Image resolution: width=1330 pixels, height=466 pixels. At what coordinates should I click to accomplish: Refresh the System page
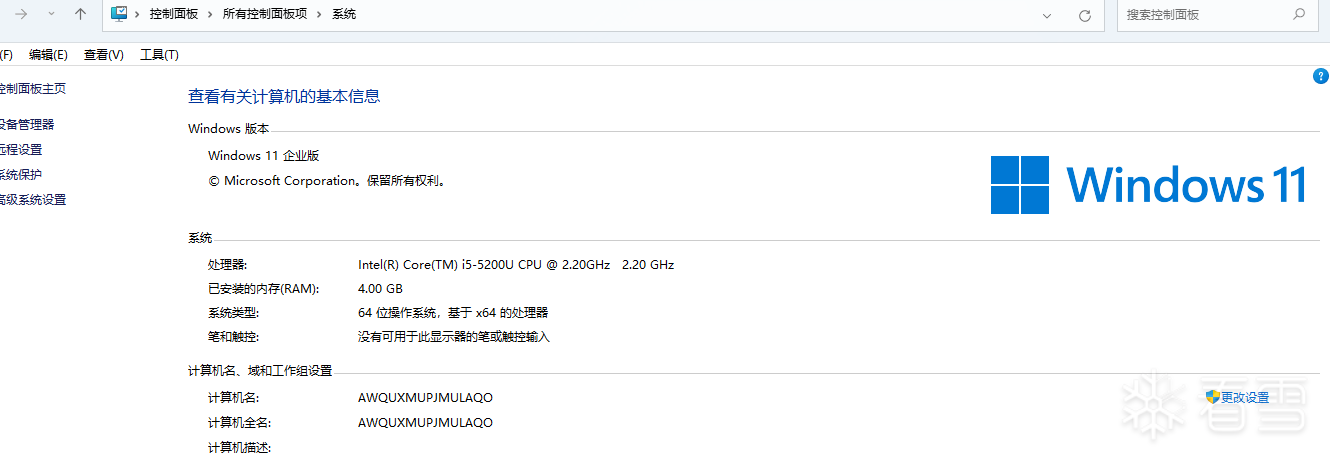point(1084,15)
